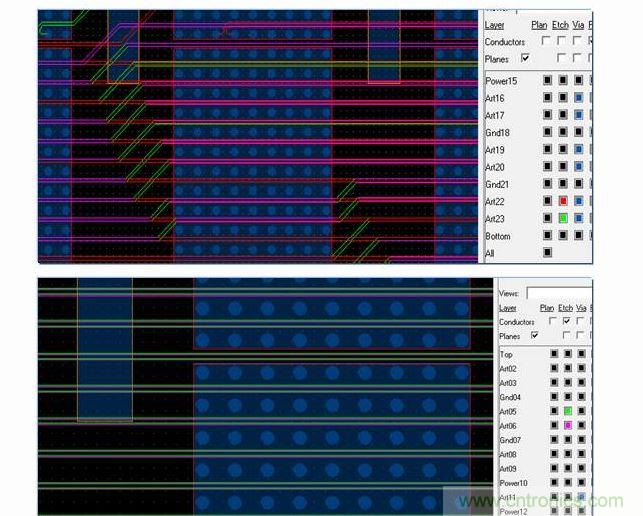The image size is (643, 516).
Task: Click the box in the All row
Action: click(547, 253)
